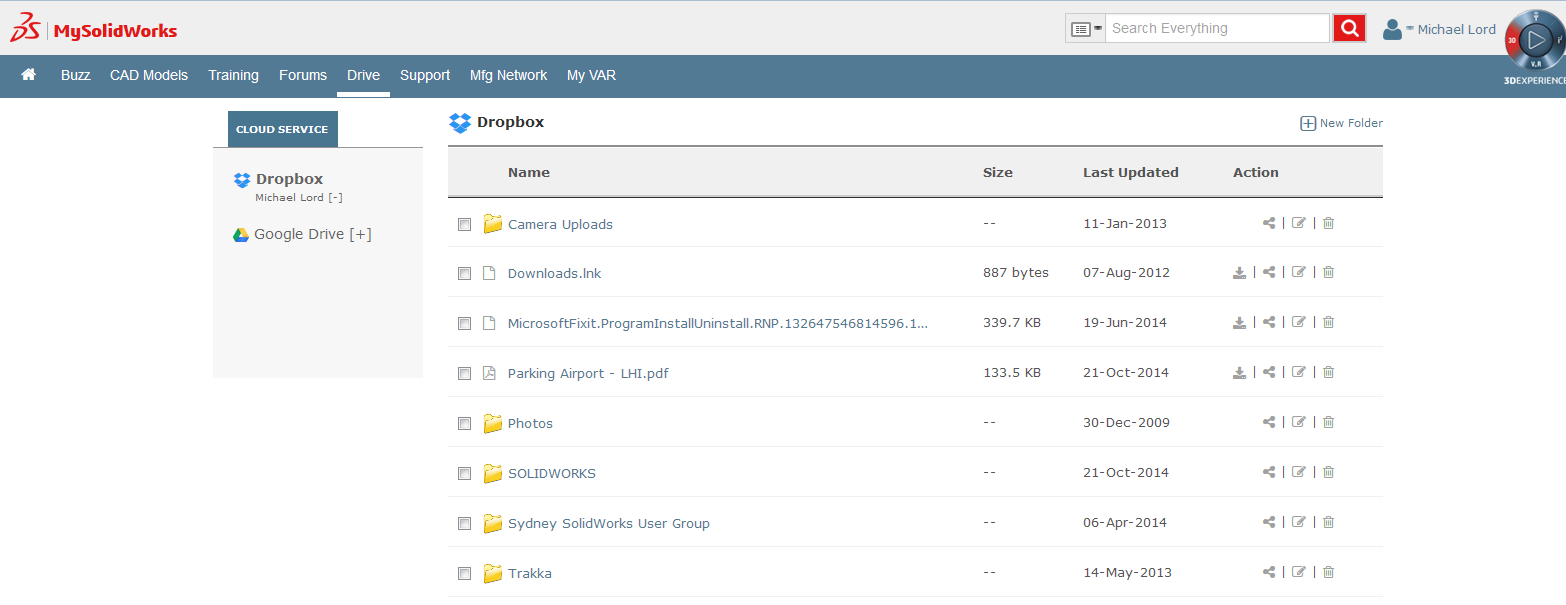Select the Photos folder checkbox
Image resolution: width=1566 pixels, height=605 pixels.
point(464,423)
